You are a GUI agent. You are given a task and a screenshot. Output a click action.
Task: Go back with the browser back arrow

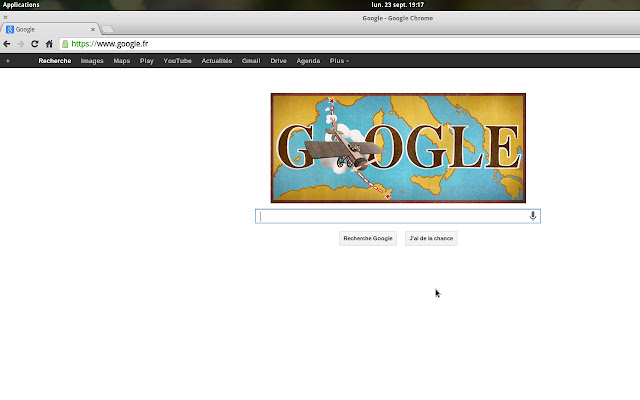coord(7,44)
